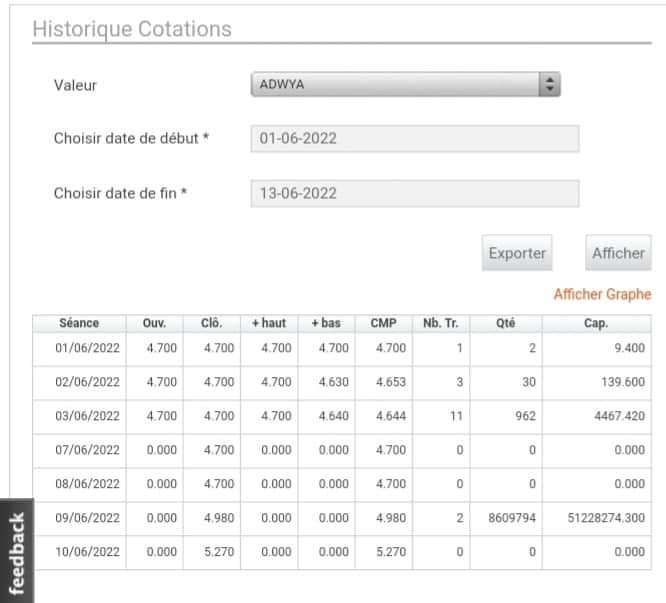Screen dimensions: 666x603
Task: Click the Nb. Tr. column header
Action: point(441,324)
